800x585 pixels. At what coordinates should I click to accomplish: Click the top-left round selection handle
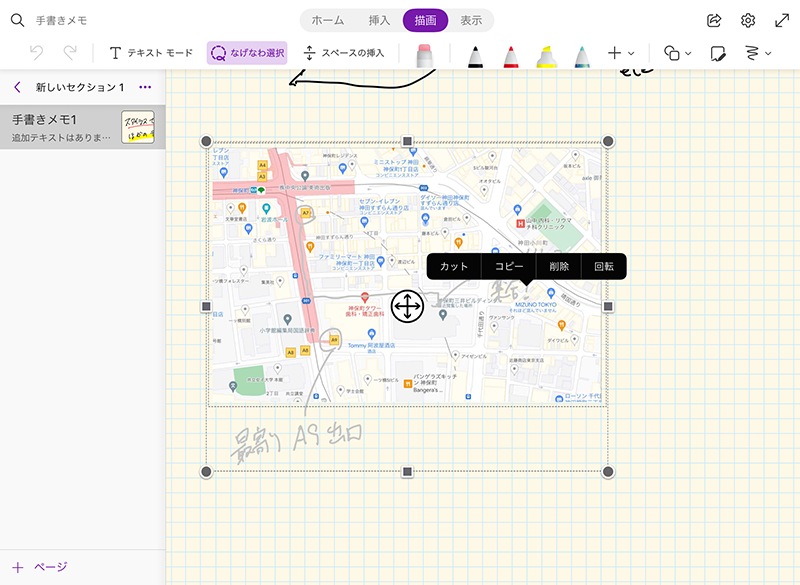tap(206, 141)
